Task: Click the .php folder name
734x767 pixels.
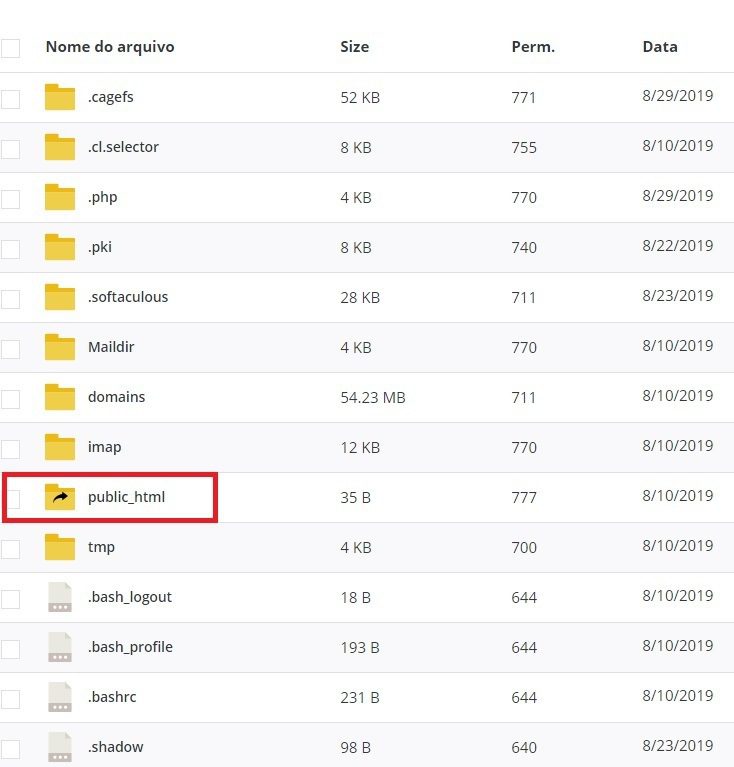Action: [102, 197]
